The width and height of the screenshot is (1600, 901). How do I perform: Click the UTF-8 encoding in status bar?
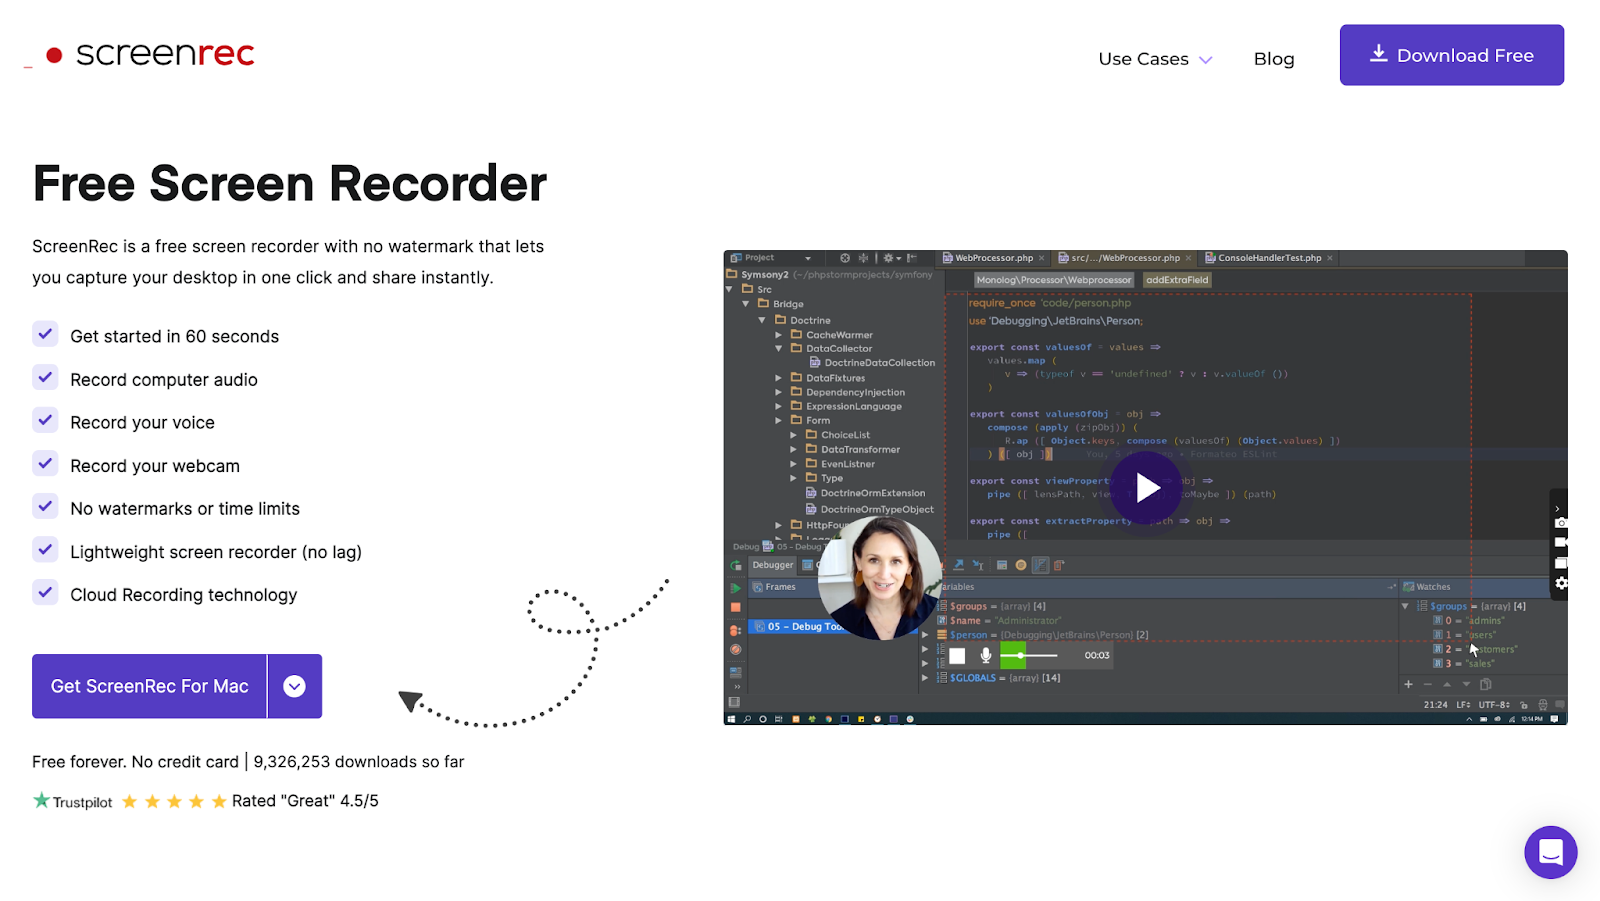pos(1493,705)
